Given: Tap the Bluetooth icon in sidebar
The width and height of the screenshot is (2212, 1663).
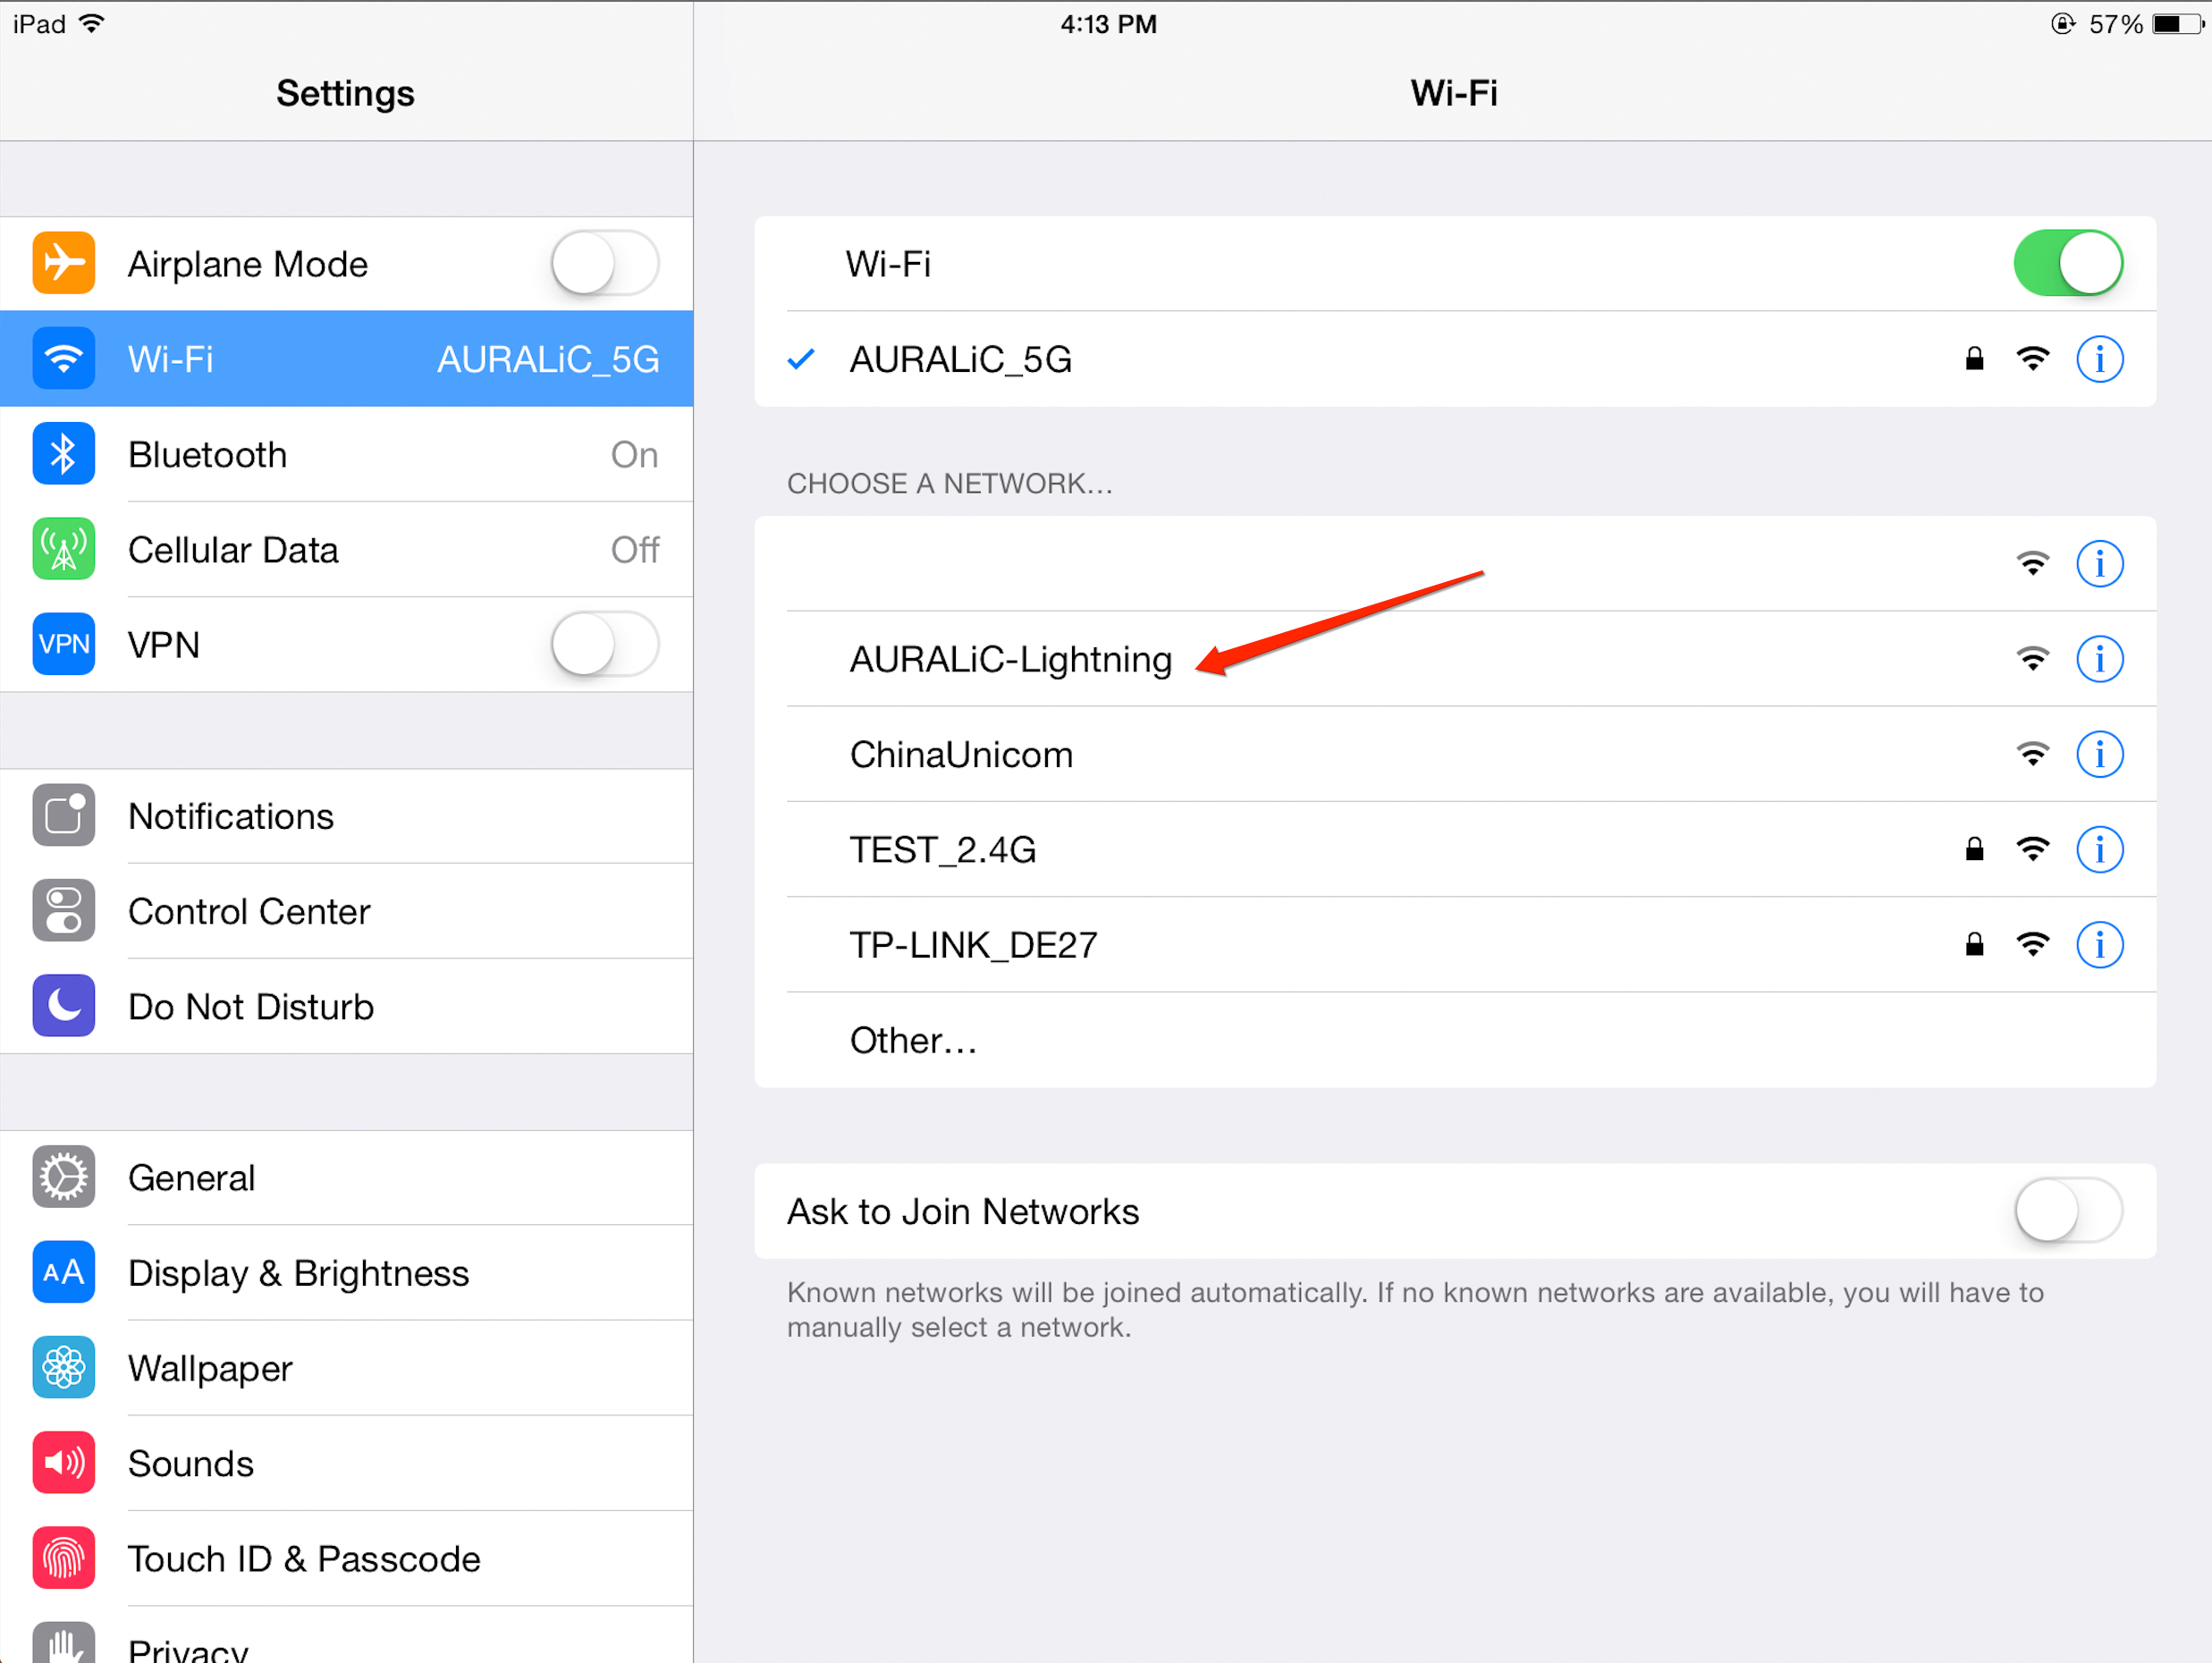Looking at the screenshot, I should [63, 454].
